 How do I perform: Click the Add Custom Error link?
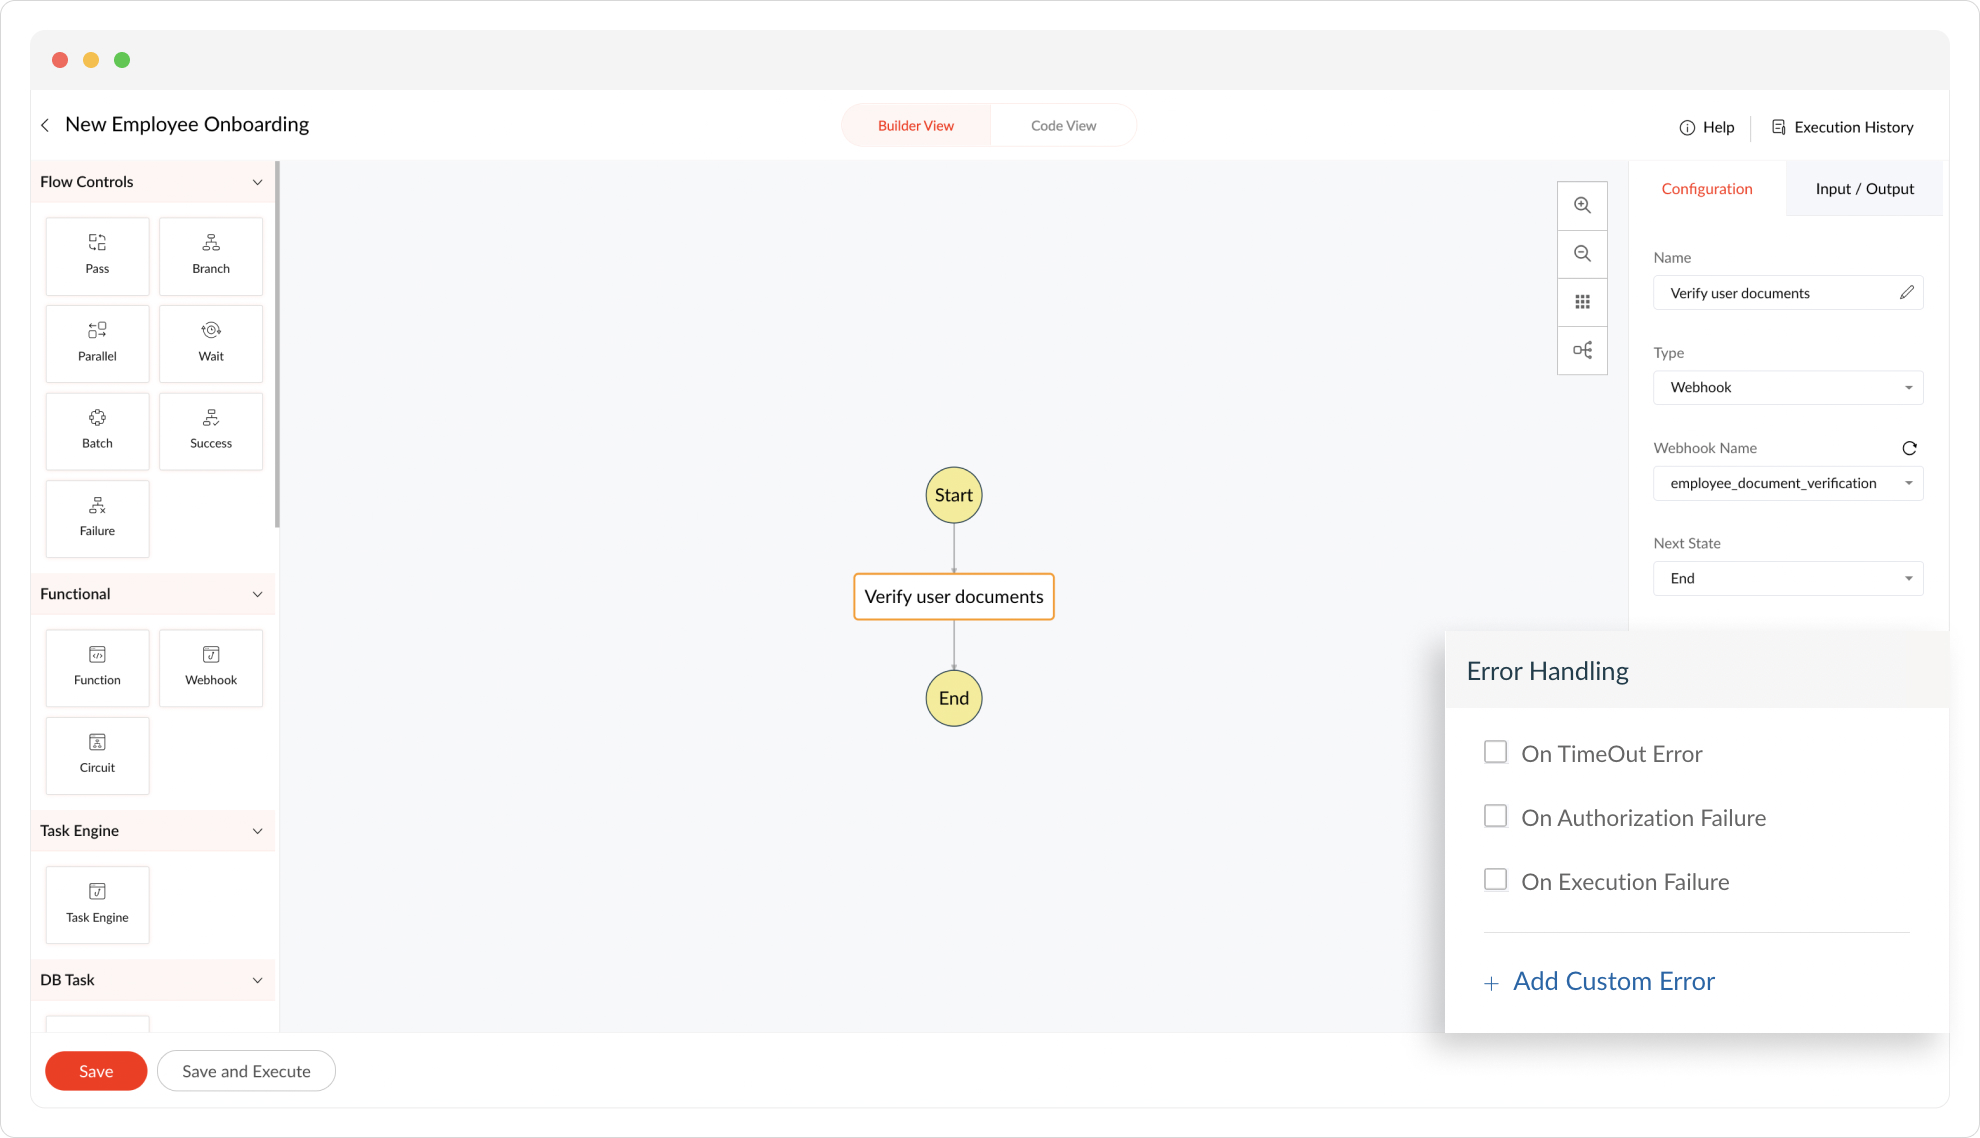[1613, 981]
